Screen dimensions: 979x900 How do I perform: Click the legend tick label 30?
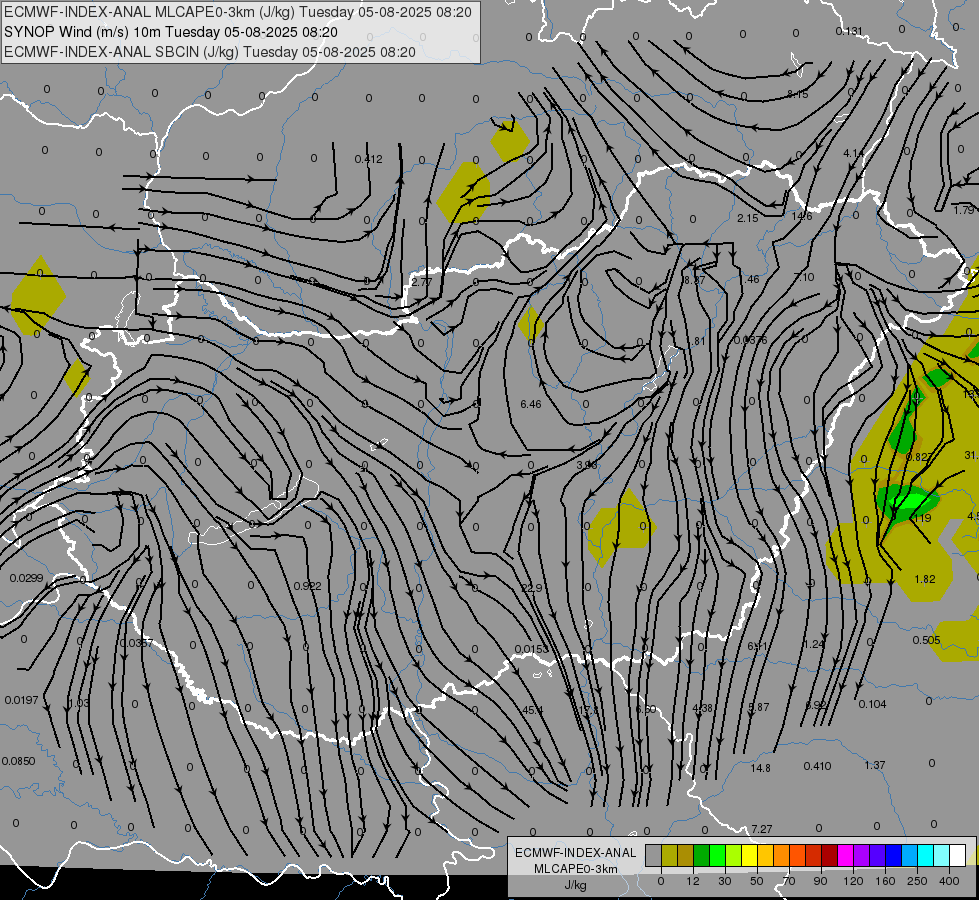(724, 881)
